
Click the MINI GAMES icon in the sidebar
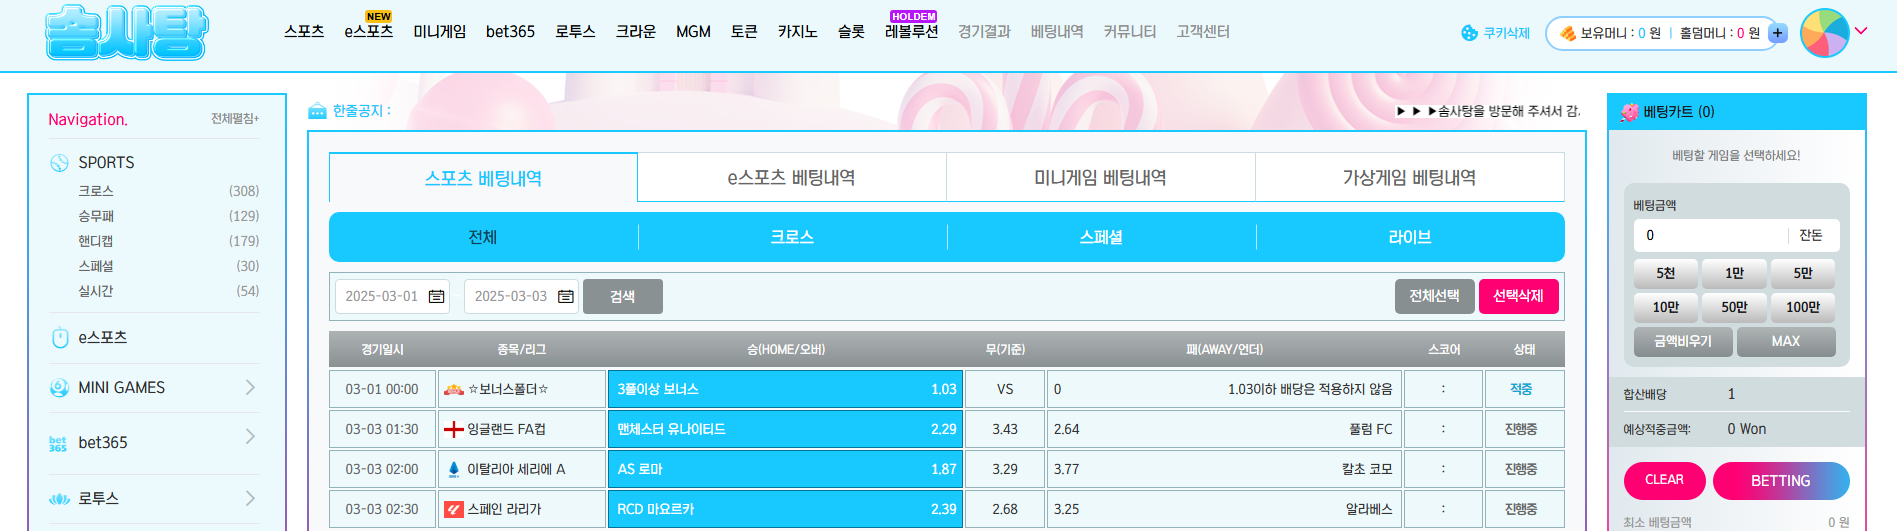click(59, 388)
